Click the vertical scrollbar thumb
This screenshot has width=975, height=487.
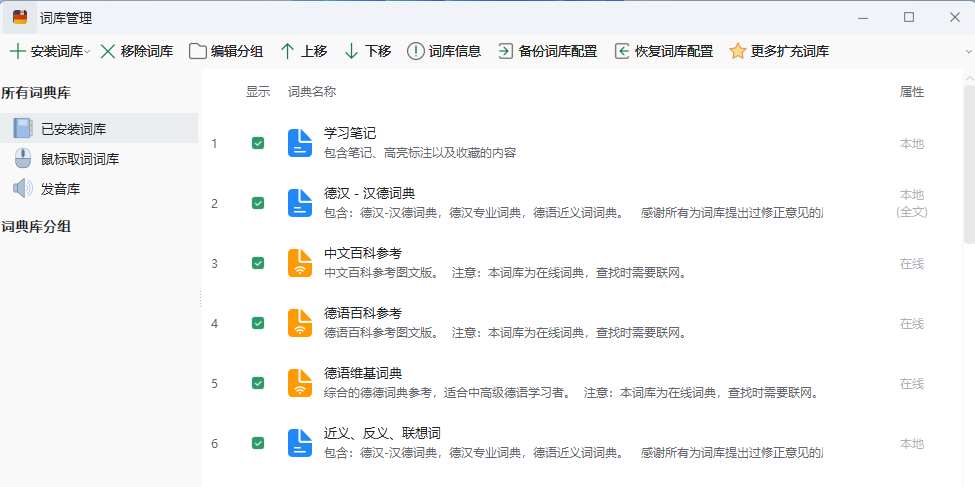click(969, 164)
